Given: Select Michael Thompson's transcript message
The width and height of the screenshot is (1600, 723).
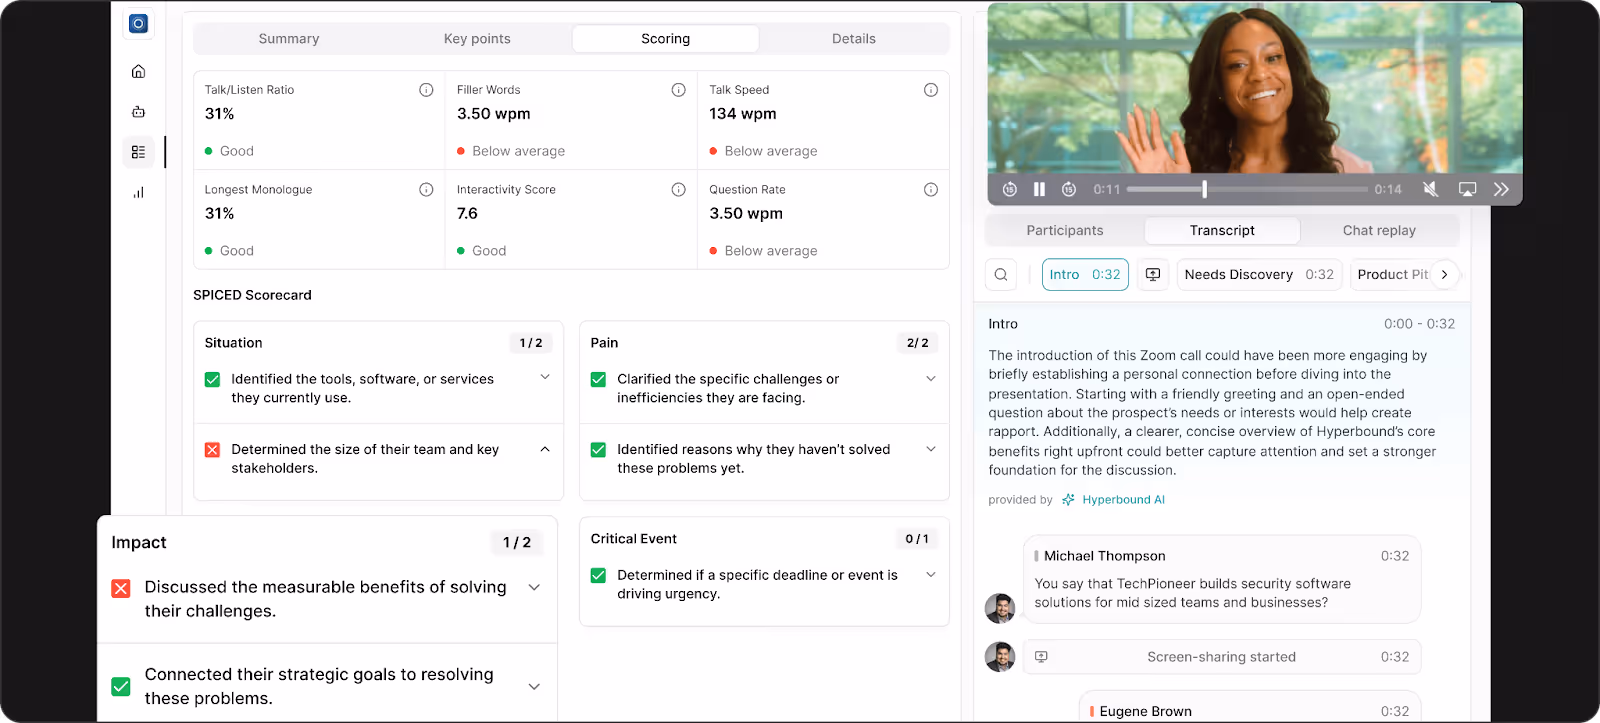Looking at the screenshot, I should click(x=1222, y=580).
